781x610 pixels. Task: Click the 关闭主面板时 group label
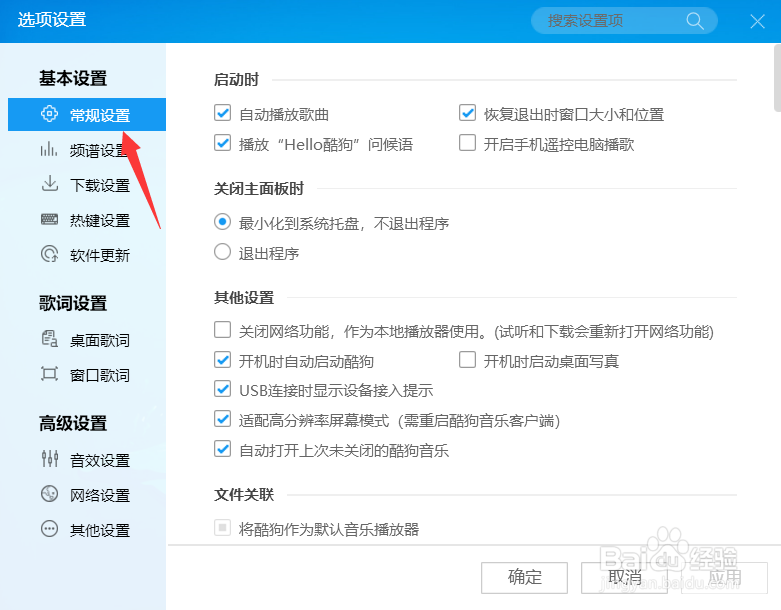pos(259,189)
